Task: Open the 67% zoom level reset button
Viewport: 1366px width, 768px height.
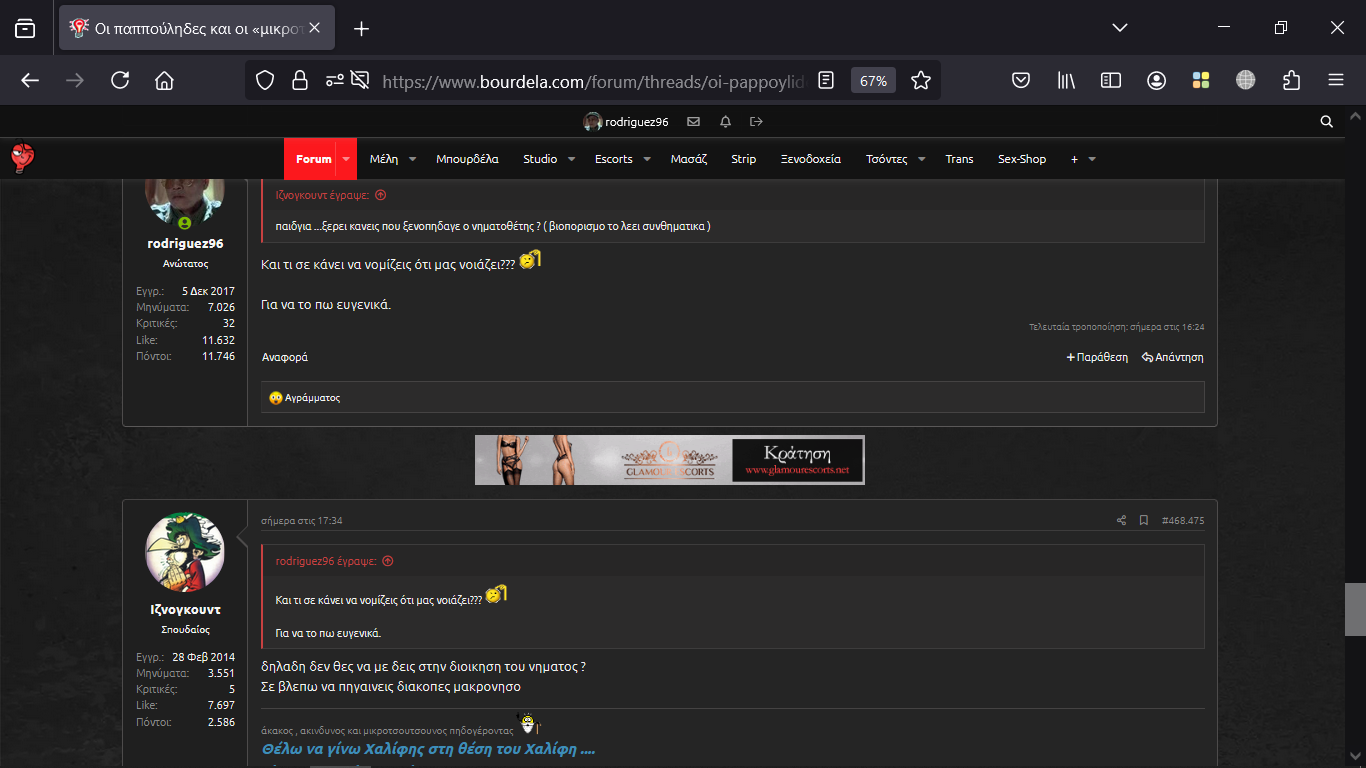Action: [873, 81]
